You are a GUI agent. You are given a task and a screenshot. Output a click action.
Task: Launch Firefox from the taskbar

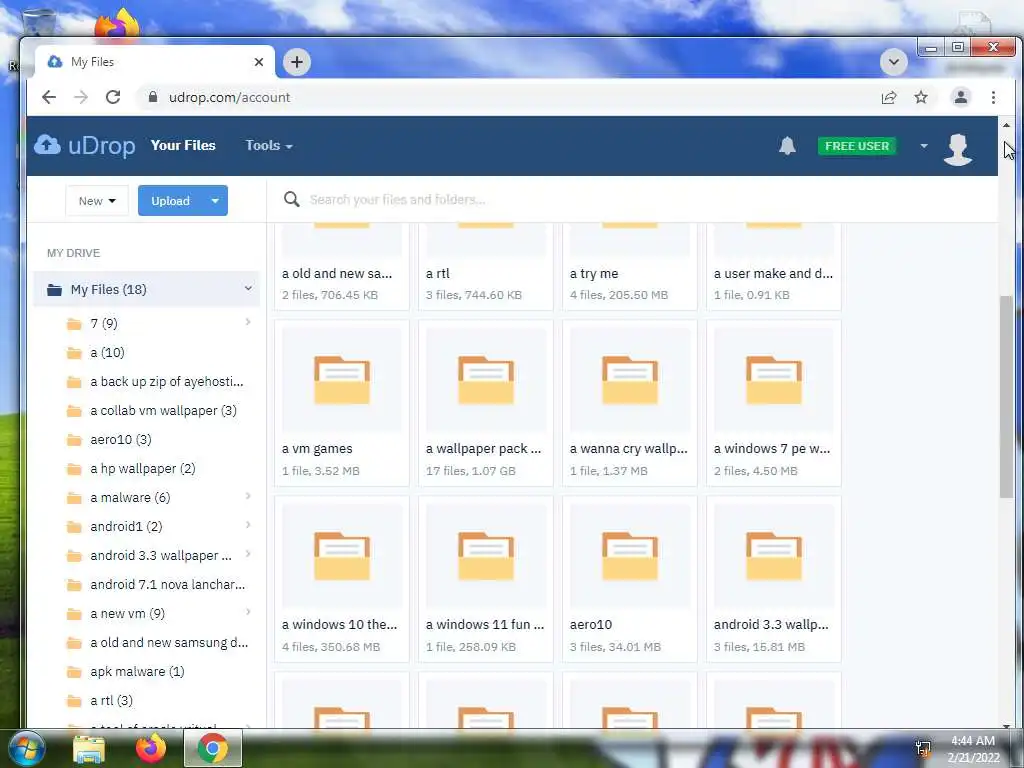coord(151,748)
